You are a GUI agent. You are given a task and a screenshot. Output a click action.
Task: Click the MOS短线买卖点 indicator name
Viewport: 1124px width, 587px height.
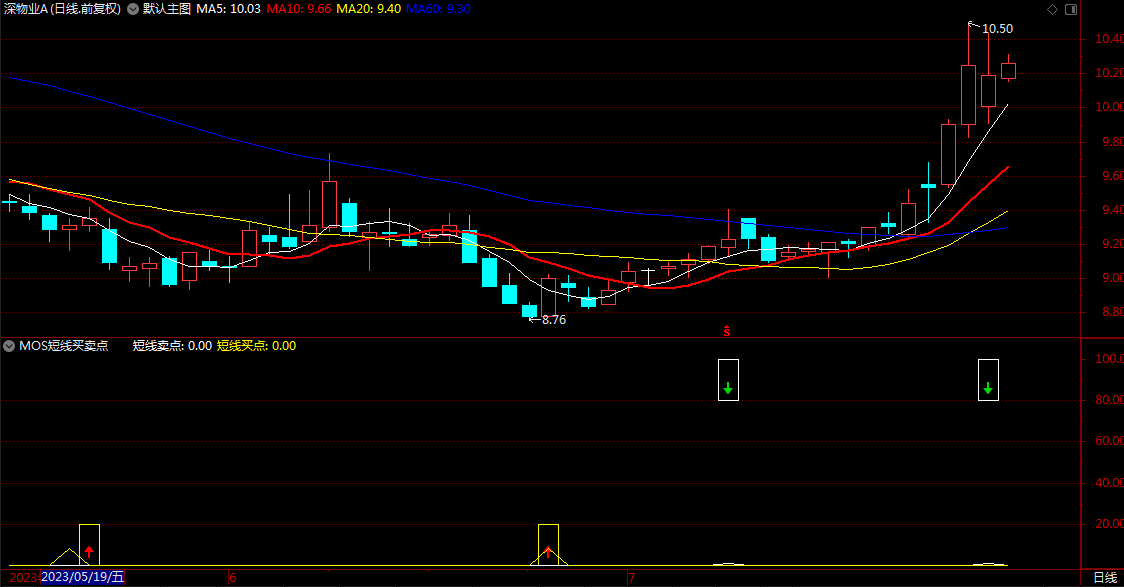(63, 346)
